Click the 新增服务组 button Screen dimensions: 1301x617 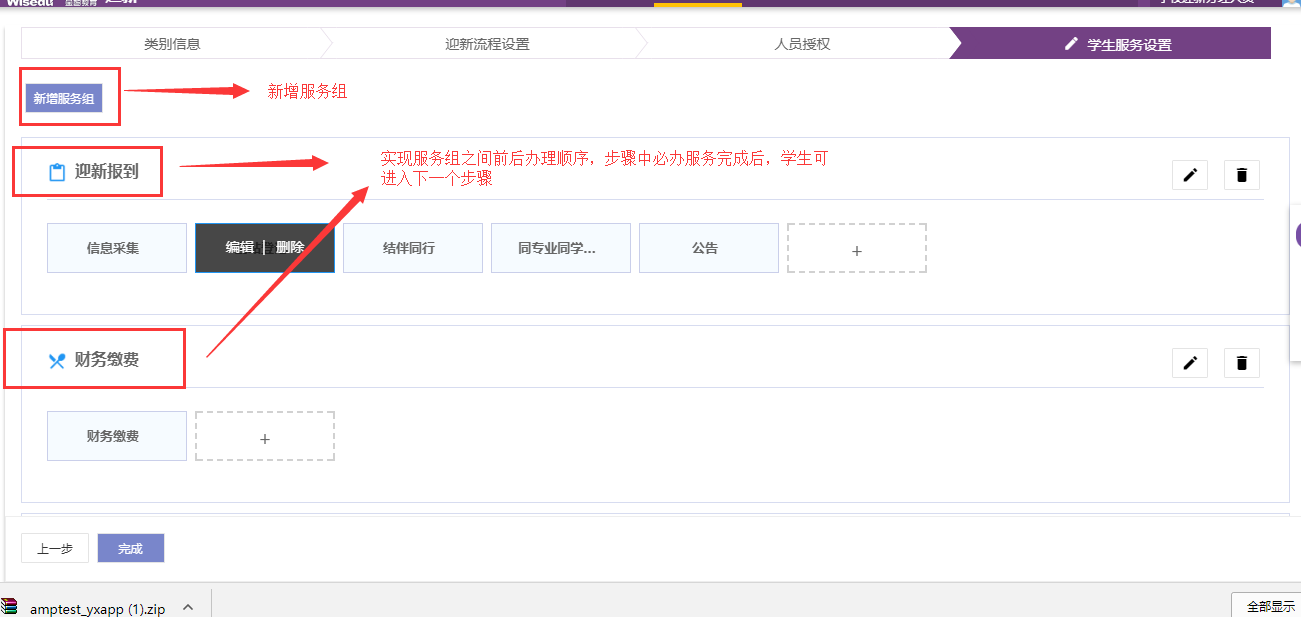(x=64, y=98)
